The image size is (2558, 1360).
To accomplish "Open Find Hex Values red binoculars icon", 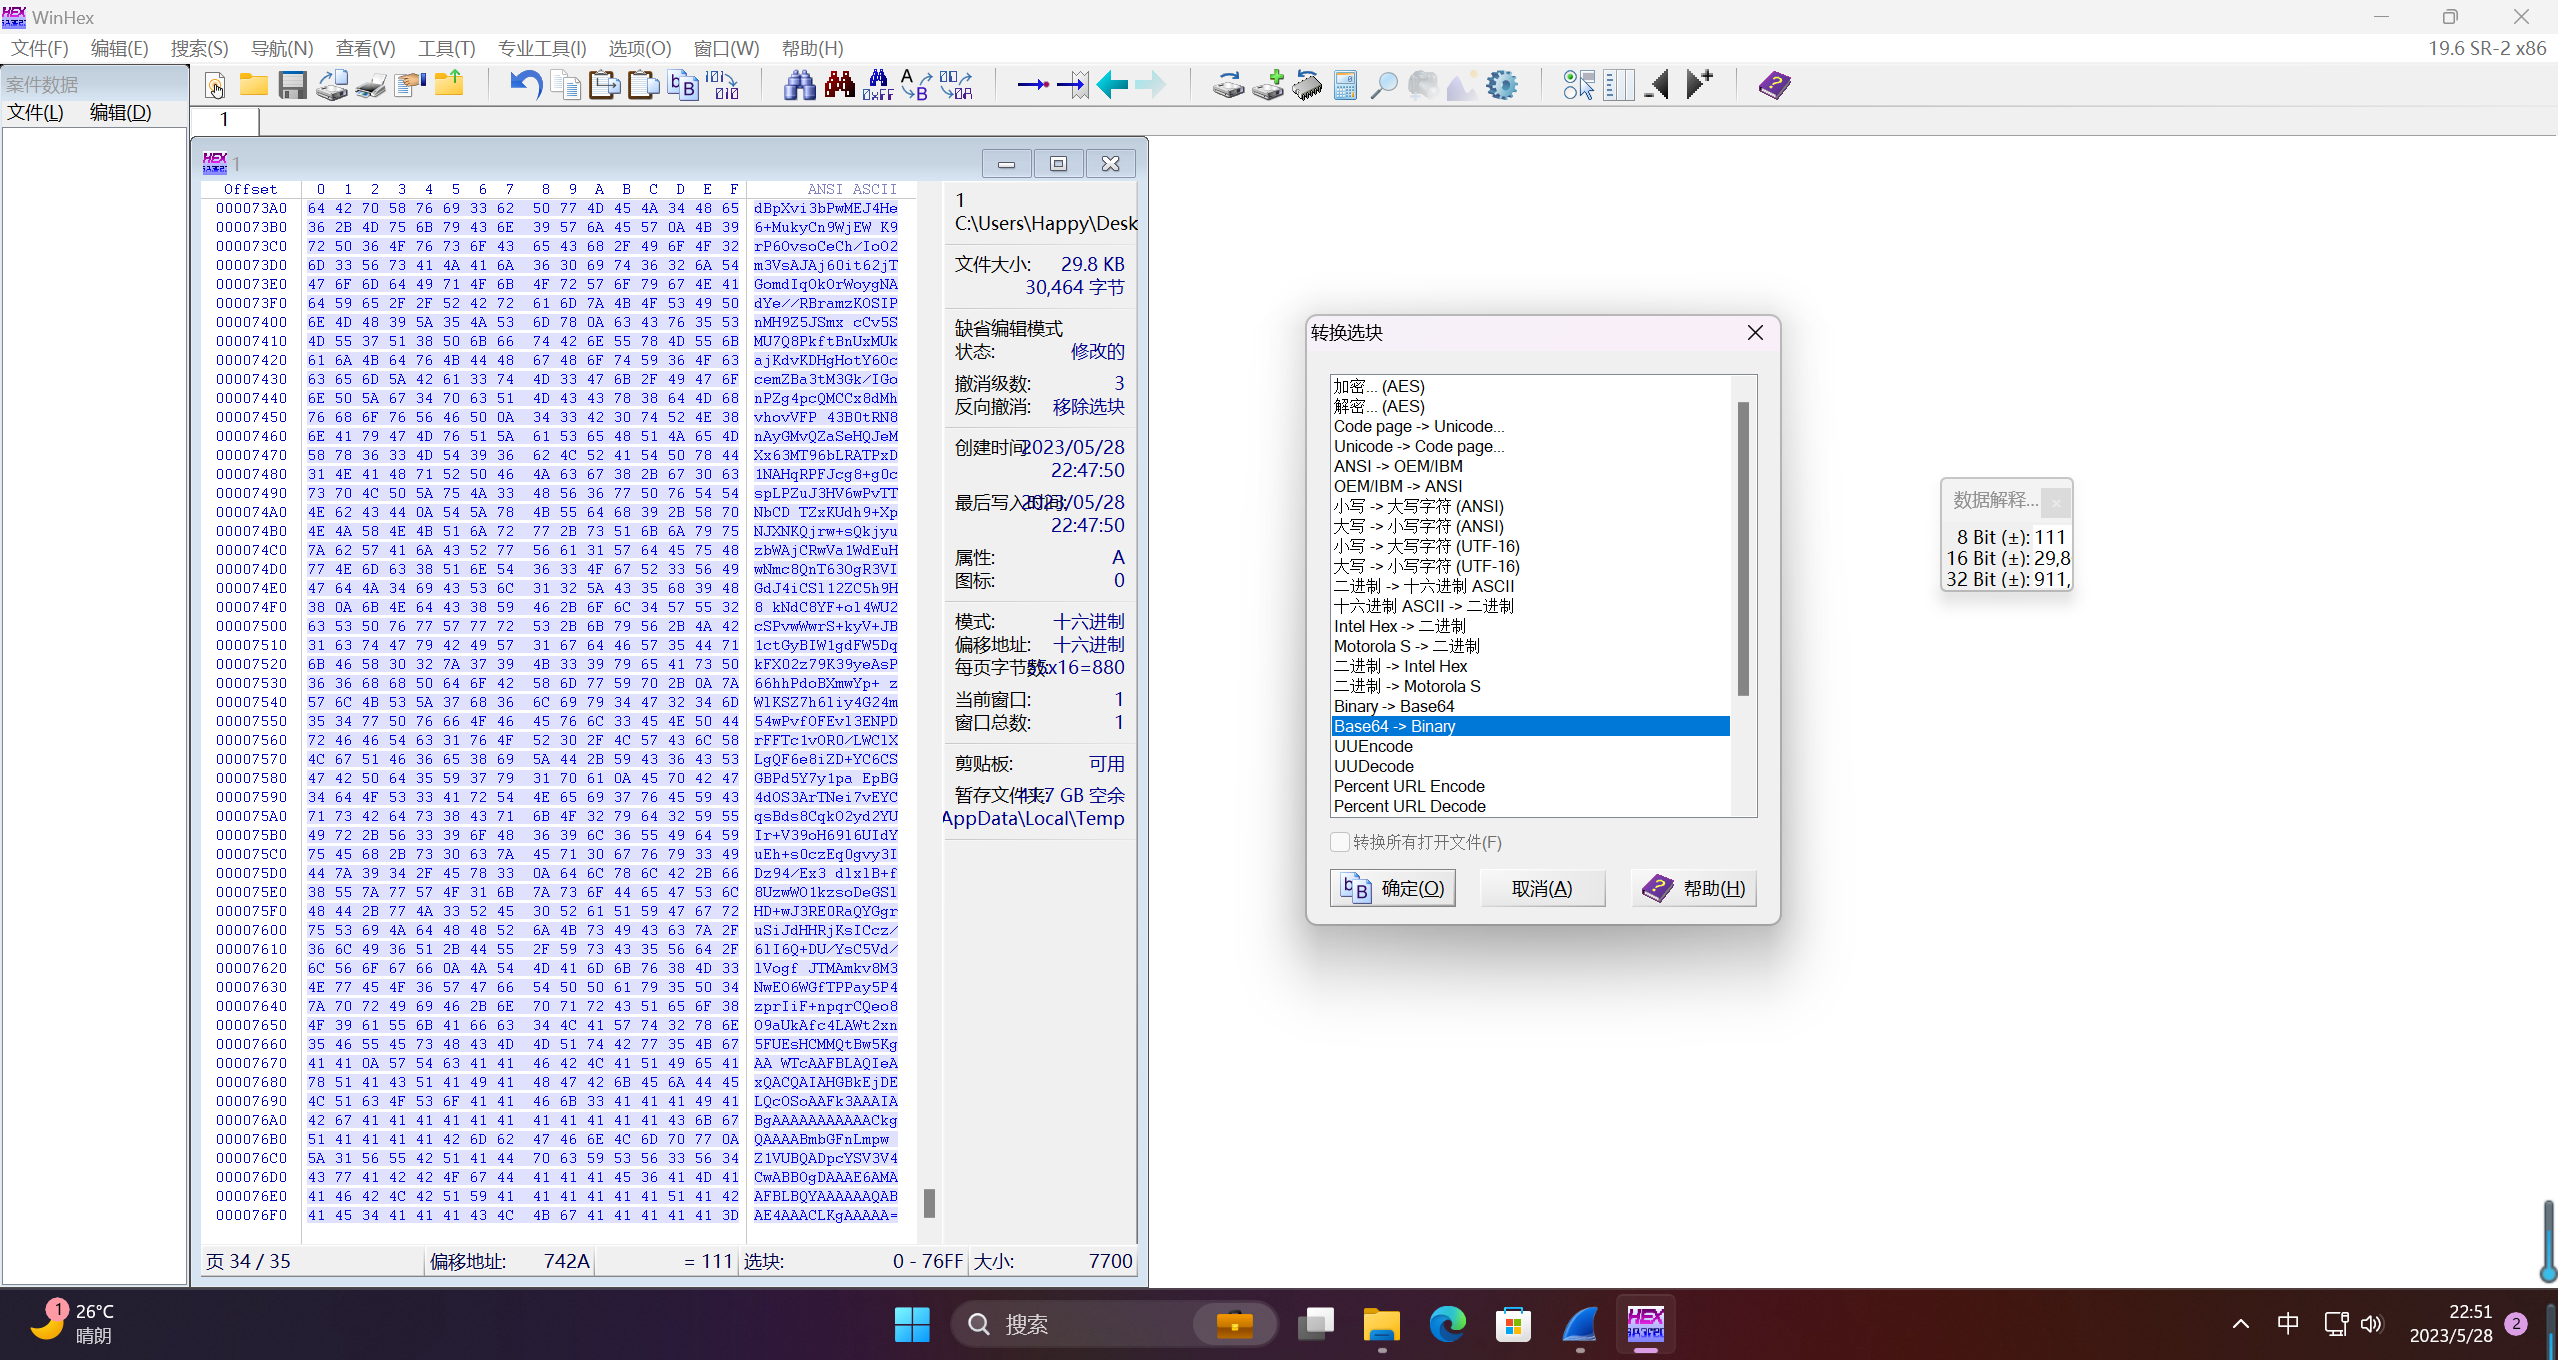I will point(839,86).
